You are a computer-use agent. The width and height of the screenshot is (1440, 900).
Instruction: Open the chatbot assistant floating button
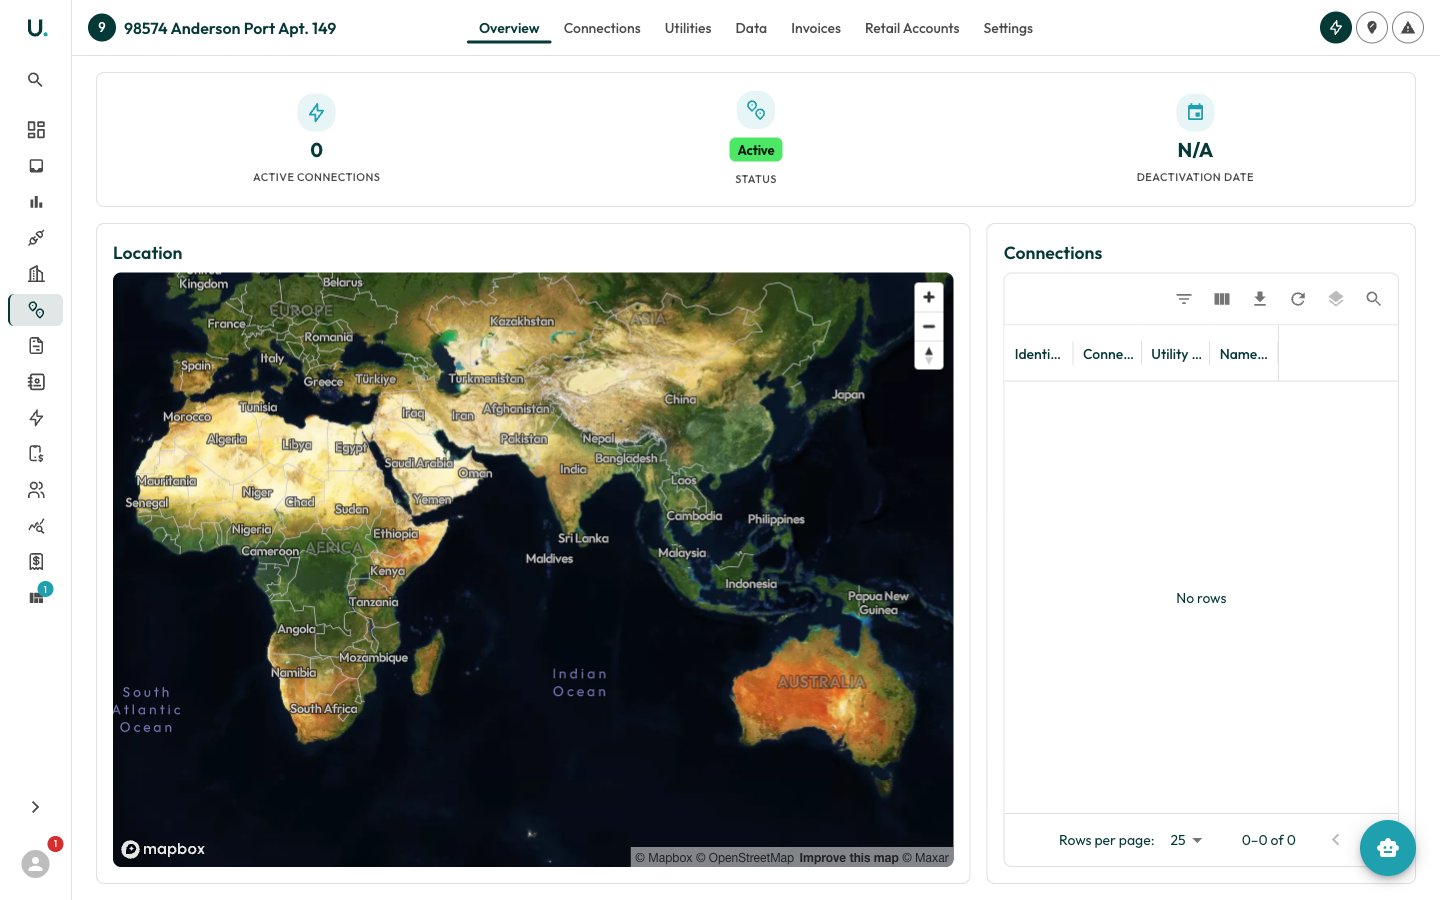tap(1388, 848)
